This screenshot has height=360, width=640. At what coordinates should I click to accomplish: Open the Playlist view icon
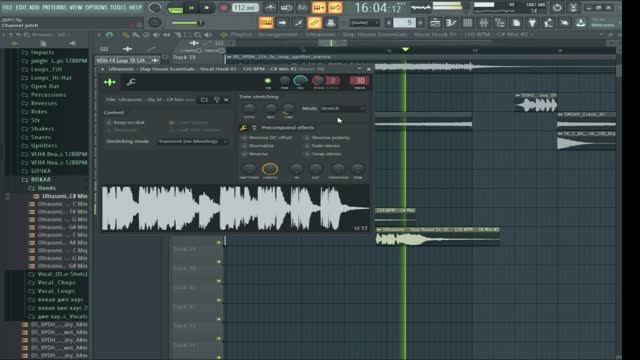[x=435, y=23]
